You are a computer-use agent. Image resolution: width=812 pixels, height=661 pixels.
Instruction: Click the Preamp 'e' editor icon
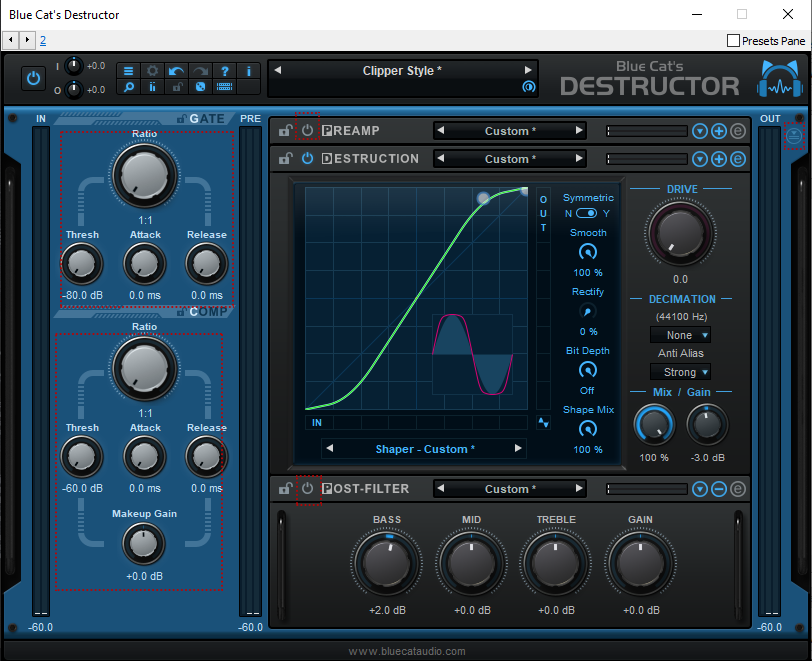point(738,131)
